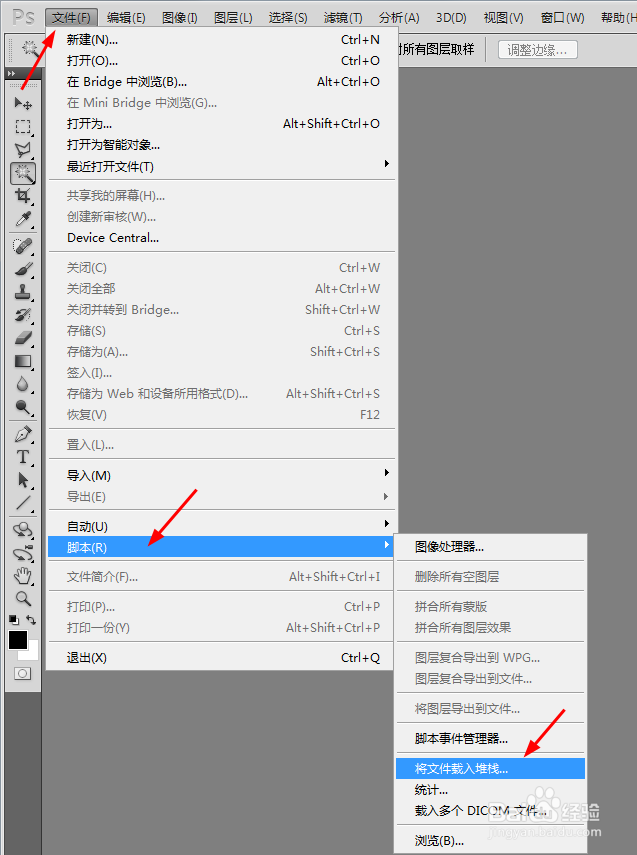
Task: Select the Brush tool
Action: [x=23, y=269]
